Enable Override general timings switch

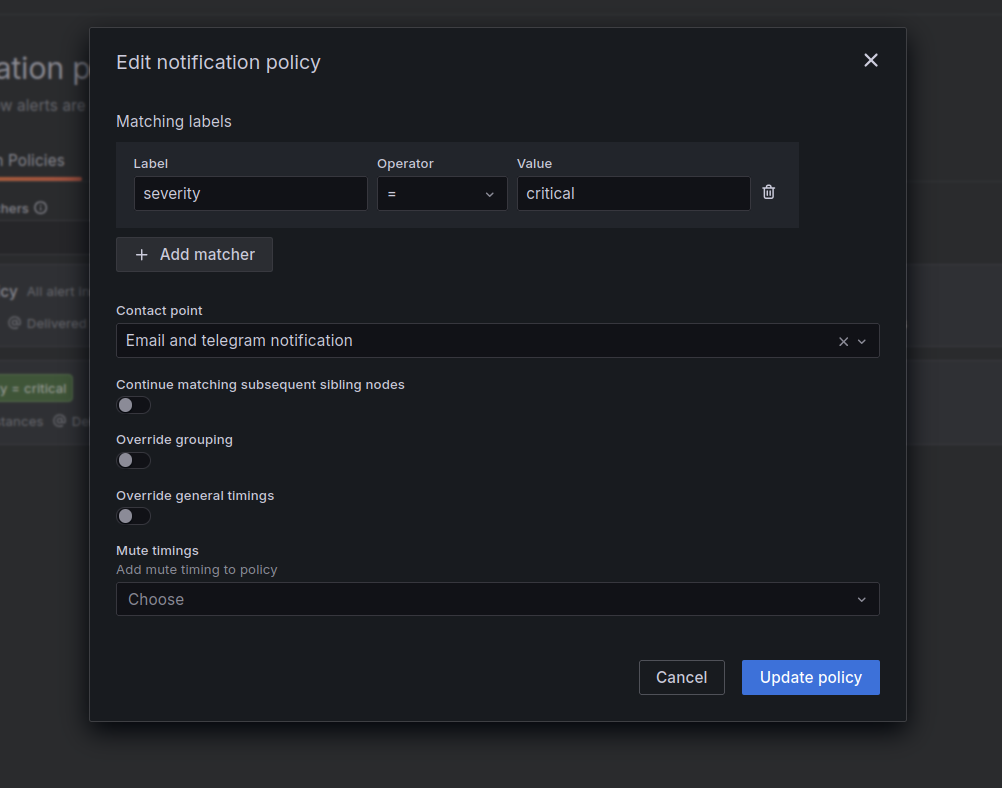tap(133, 516)
